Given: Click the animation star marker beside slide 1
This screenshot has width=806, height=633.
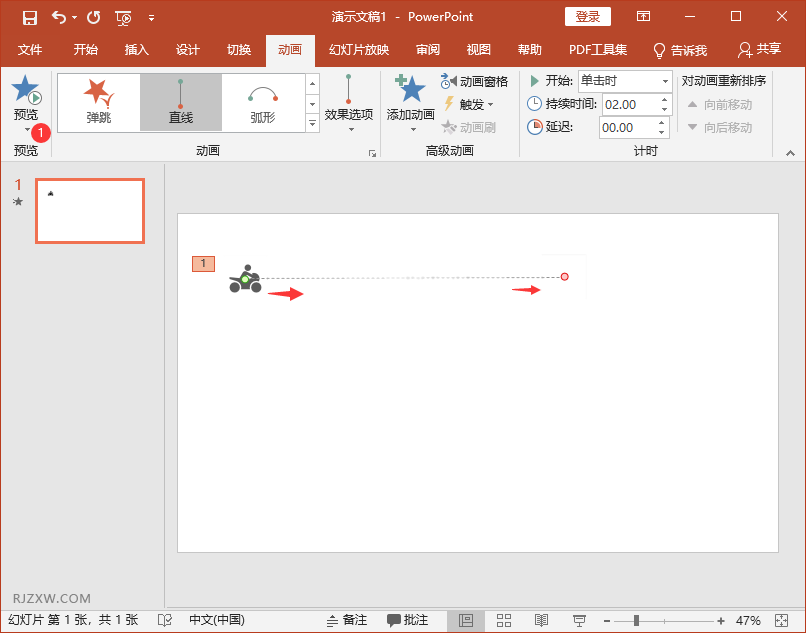Looking at the screenshot, I should tap(18, 202).
